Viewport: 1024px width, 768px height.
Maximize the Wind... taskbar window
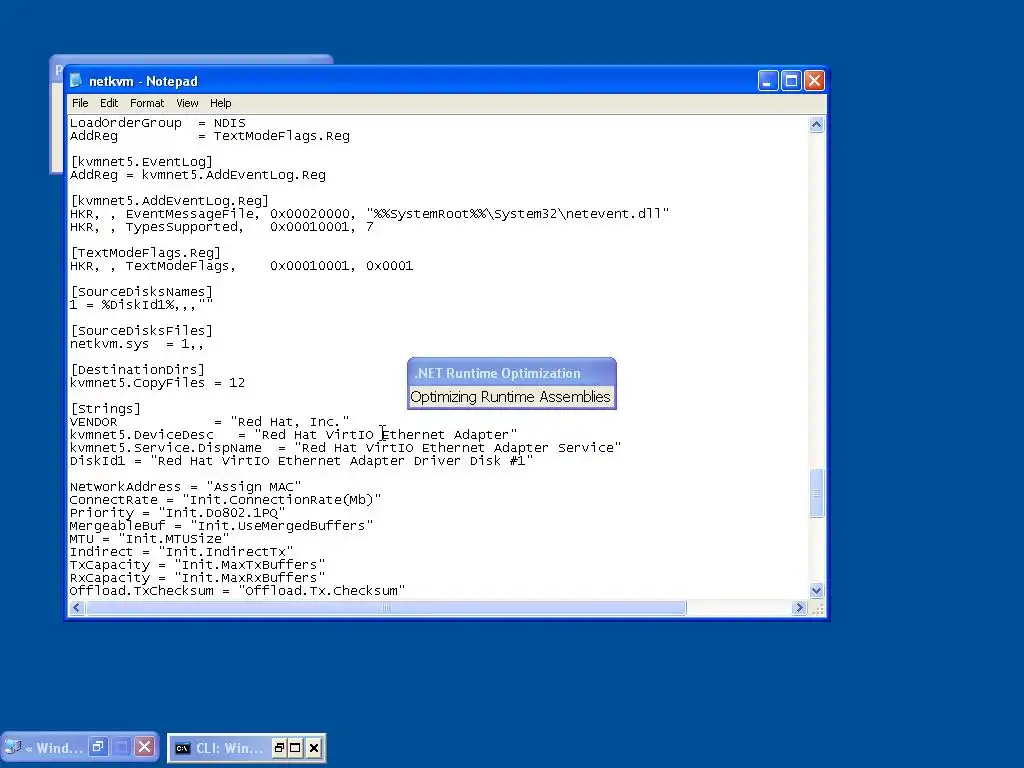[121, 747]
